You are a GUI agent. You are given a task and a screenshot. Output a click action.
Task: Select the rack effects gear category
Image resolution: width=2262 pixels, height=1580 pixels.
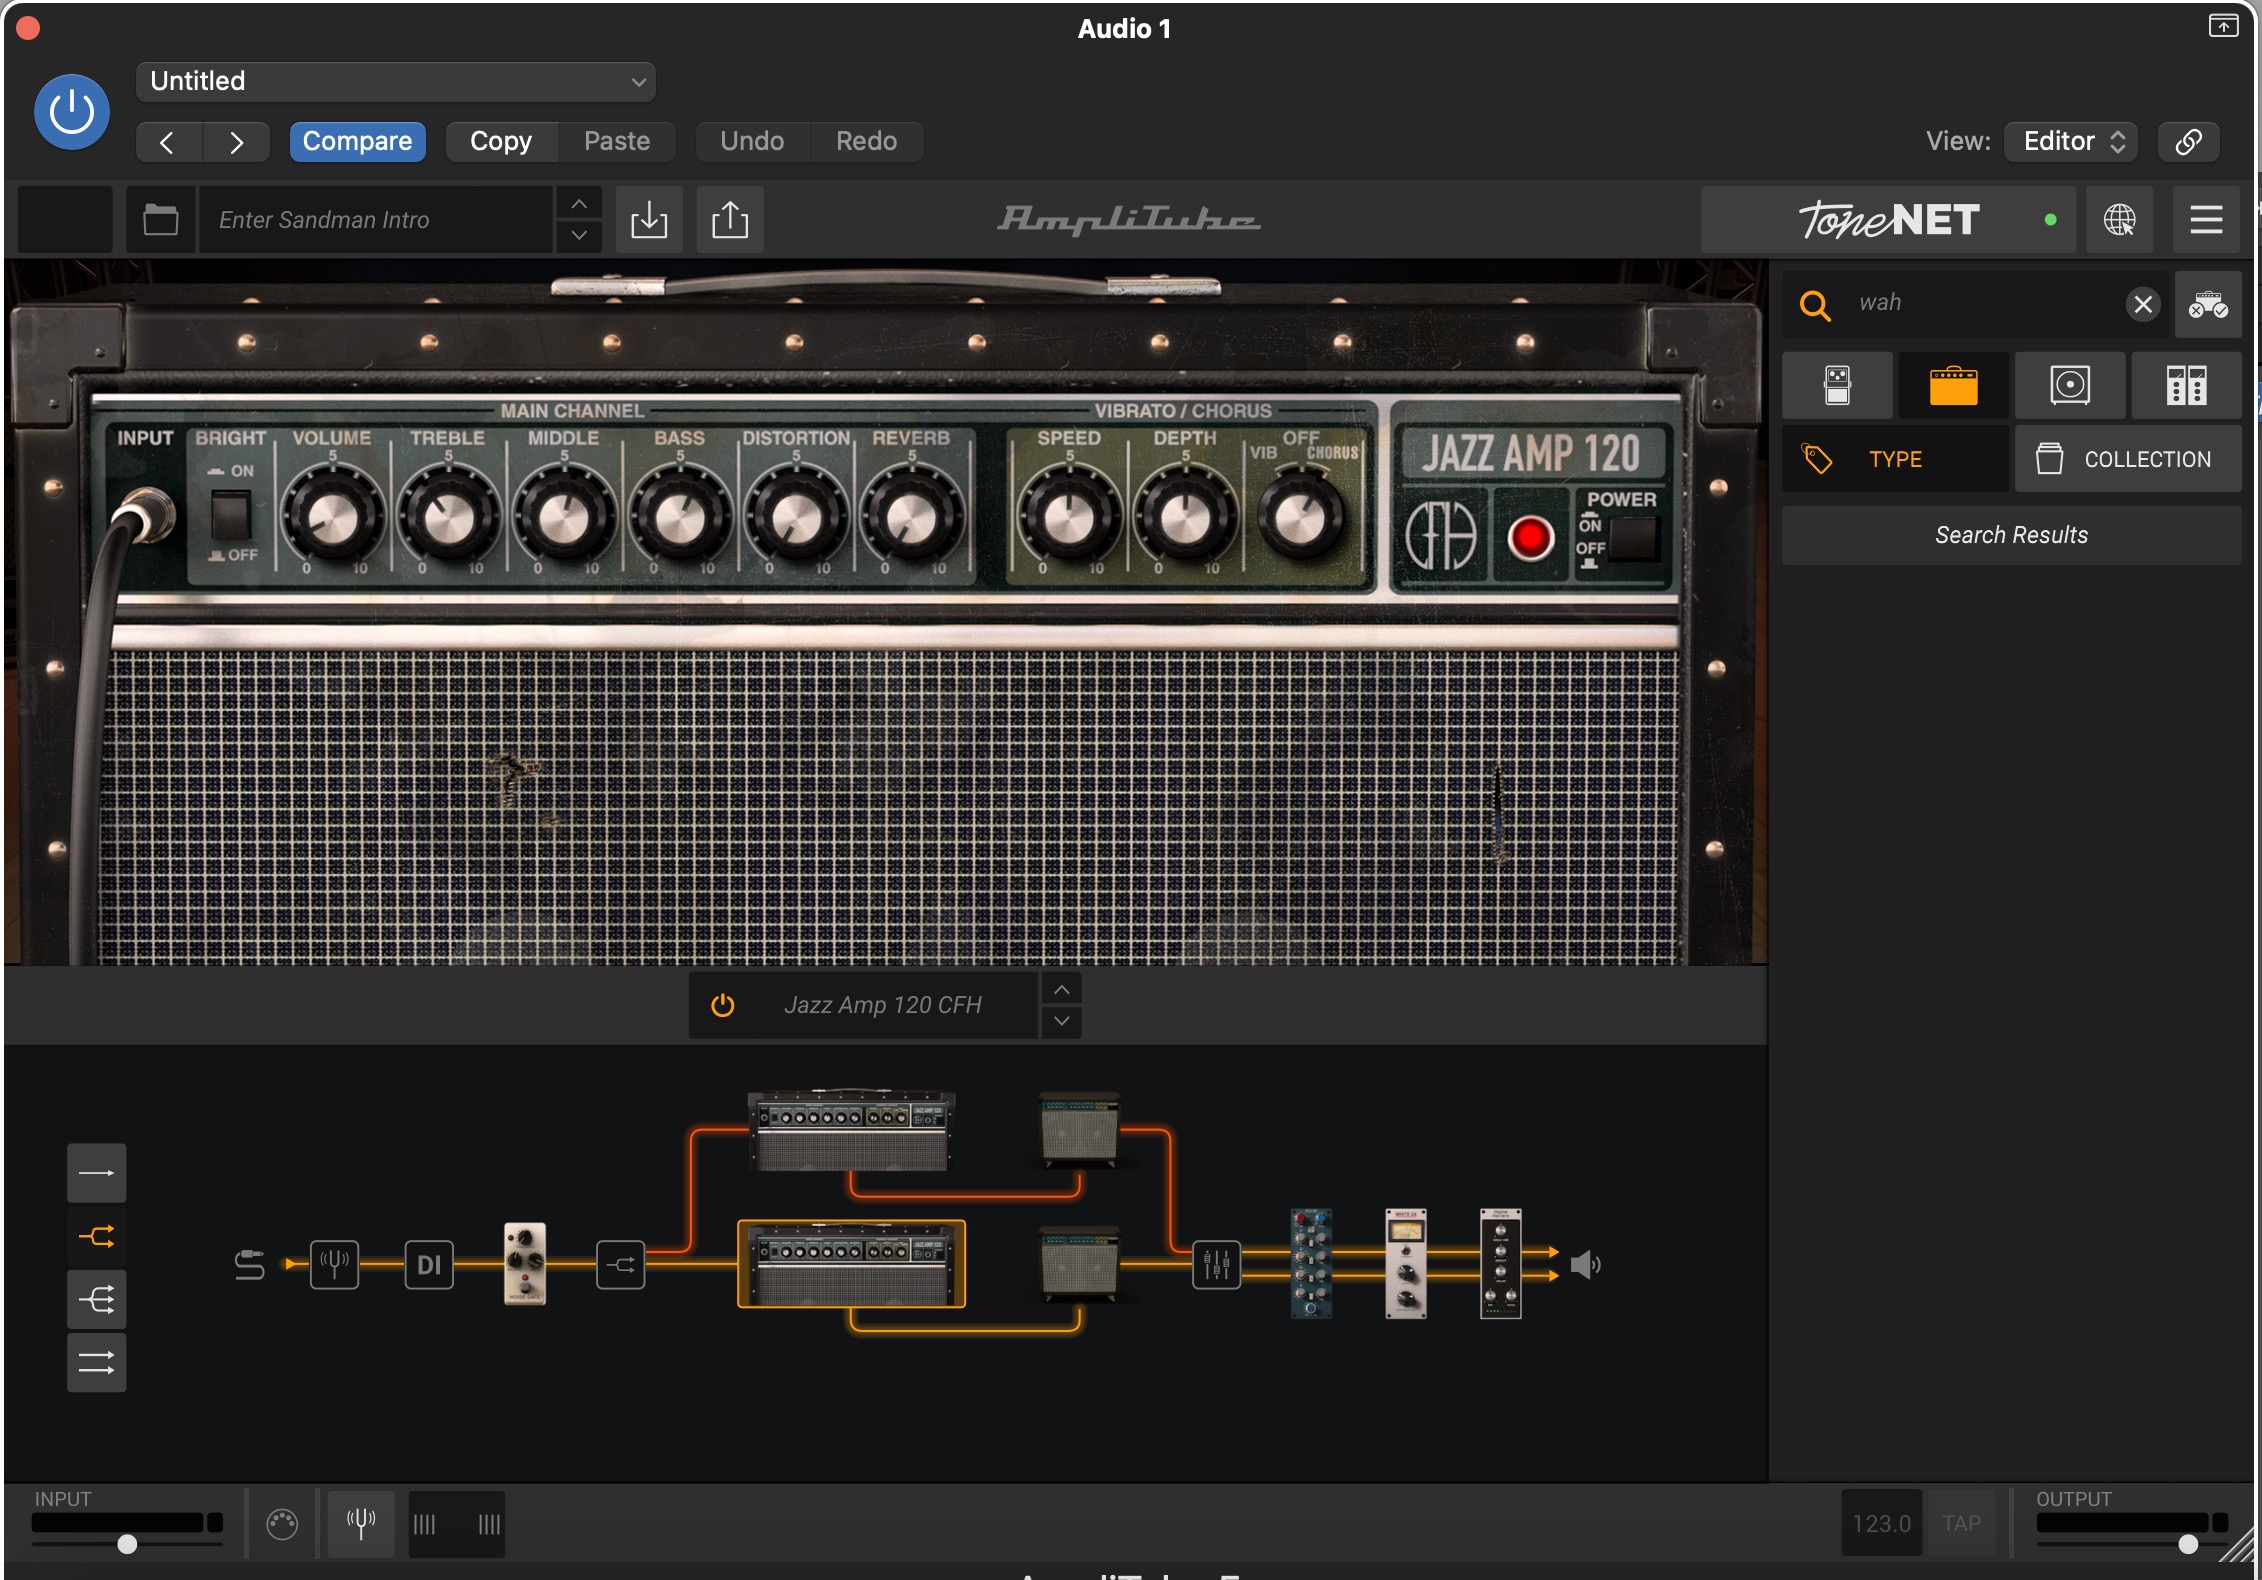2186,385
